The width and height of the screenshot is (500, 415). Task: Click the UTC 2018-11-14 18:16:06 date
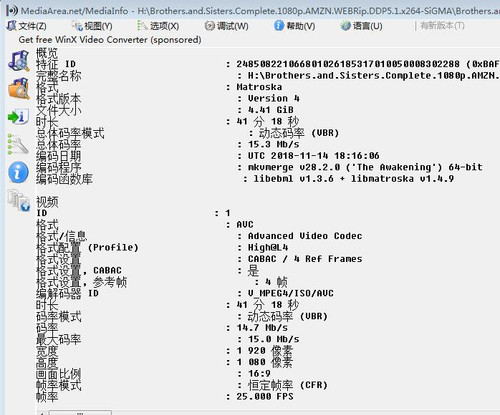click(314, 156)
